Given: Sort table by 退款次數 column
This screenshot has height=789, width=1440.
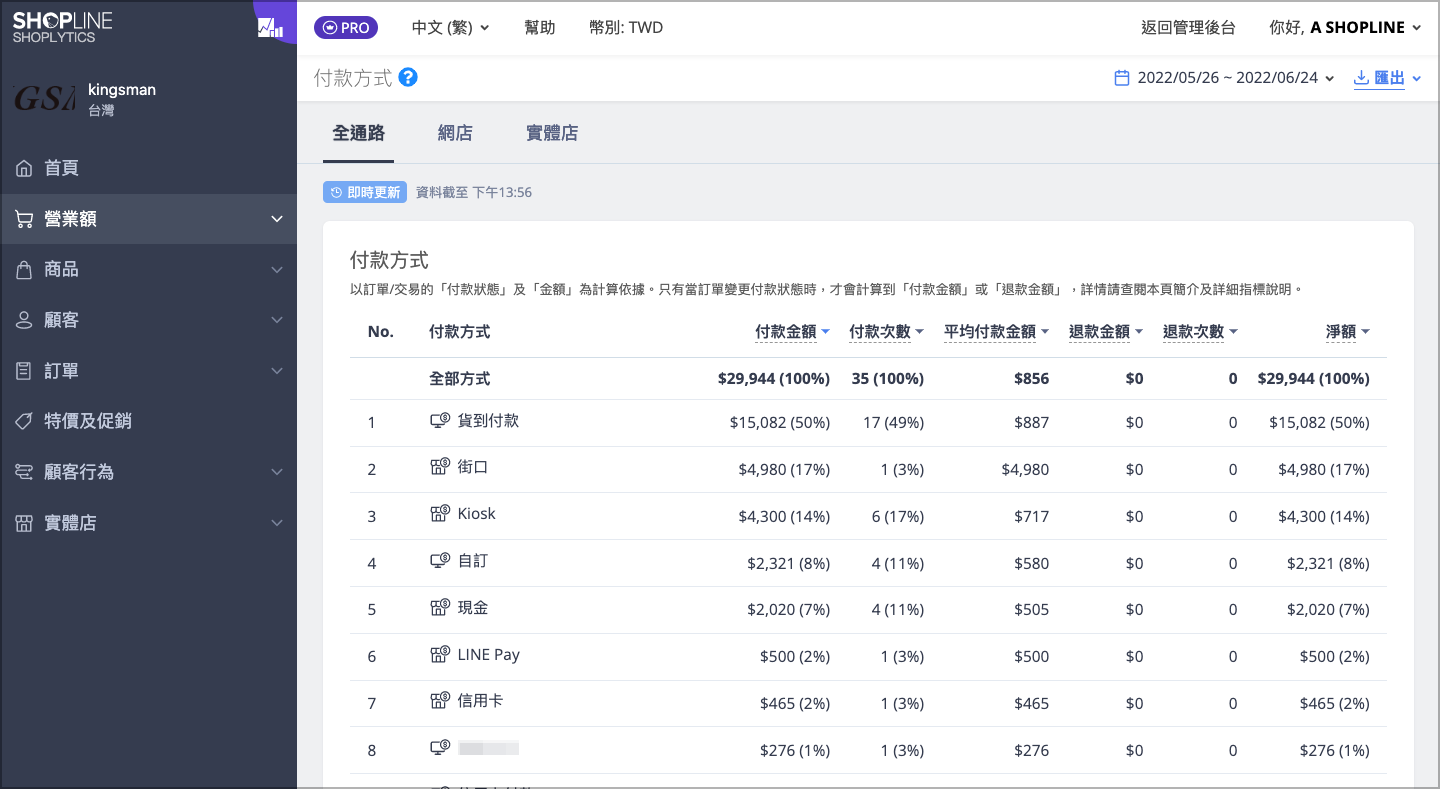Looking at the screenshot, I should tap(1200, 332).
